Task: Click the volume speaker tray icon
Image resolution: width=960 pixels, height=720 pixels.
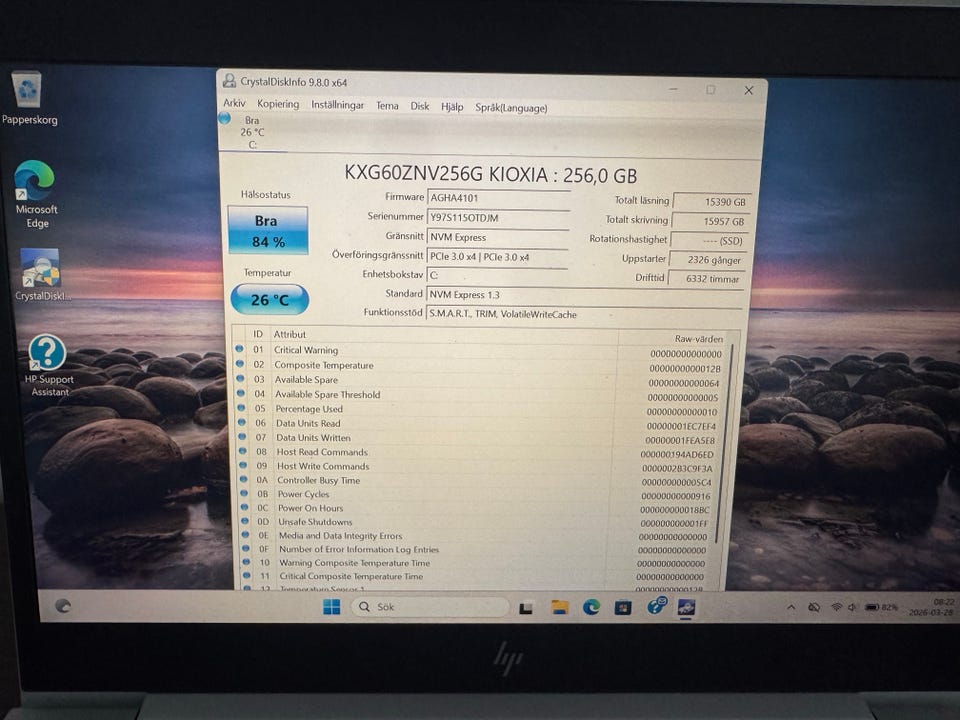Action: coord(852,607)
